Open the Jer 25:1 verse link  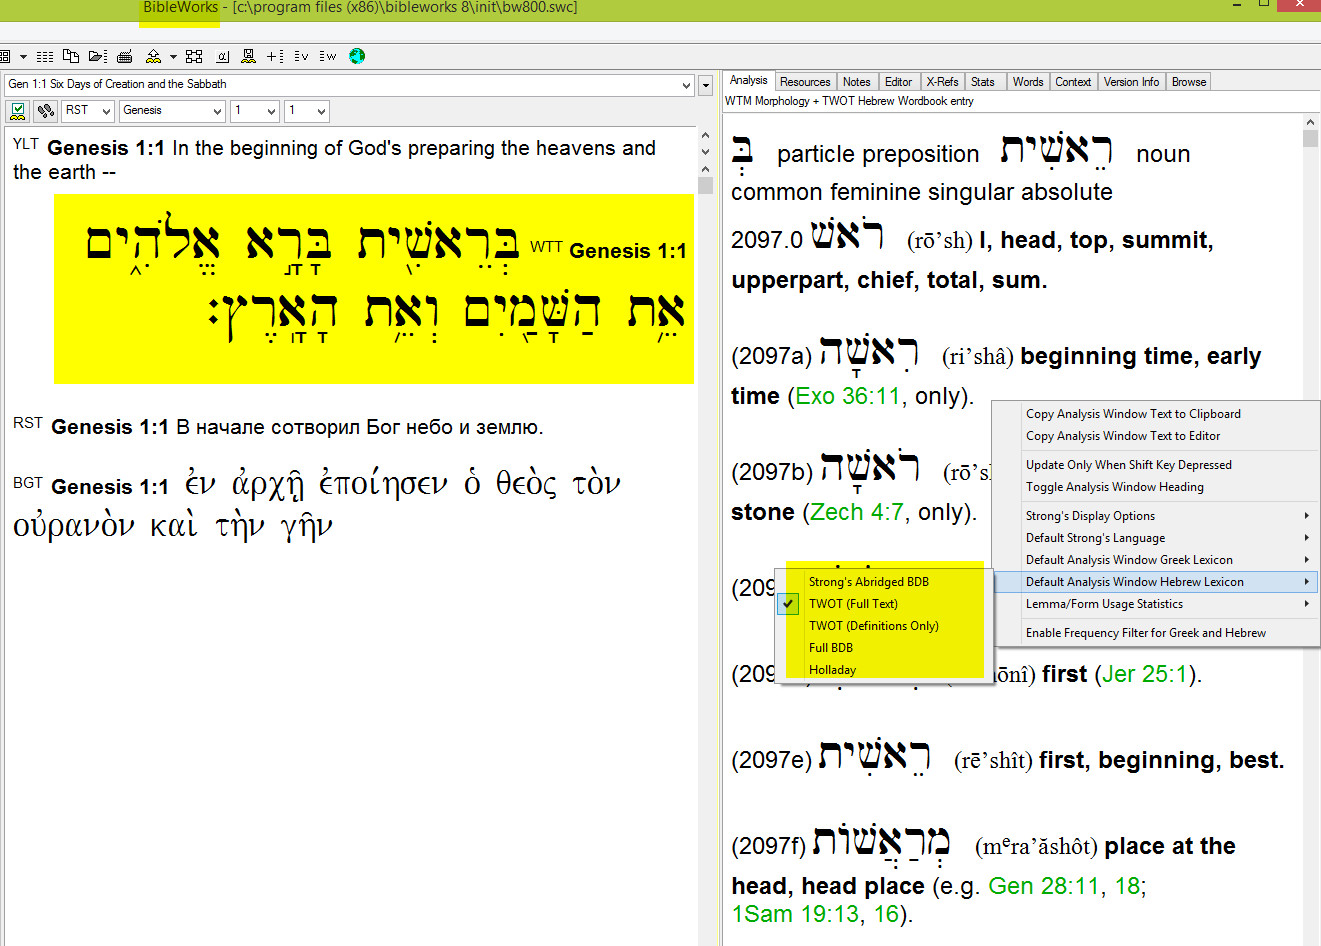pos(1146,674)
